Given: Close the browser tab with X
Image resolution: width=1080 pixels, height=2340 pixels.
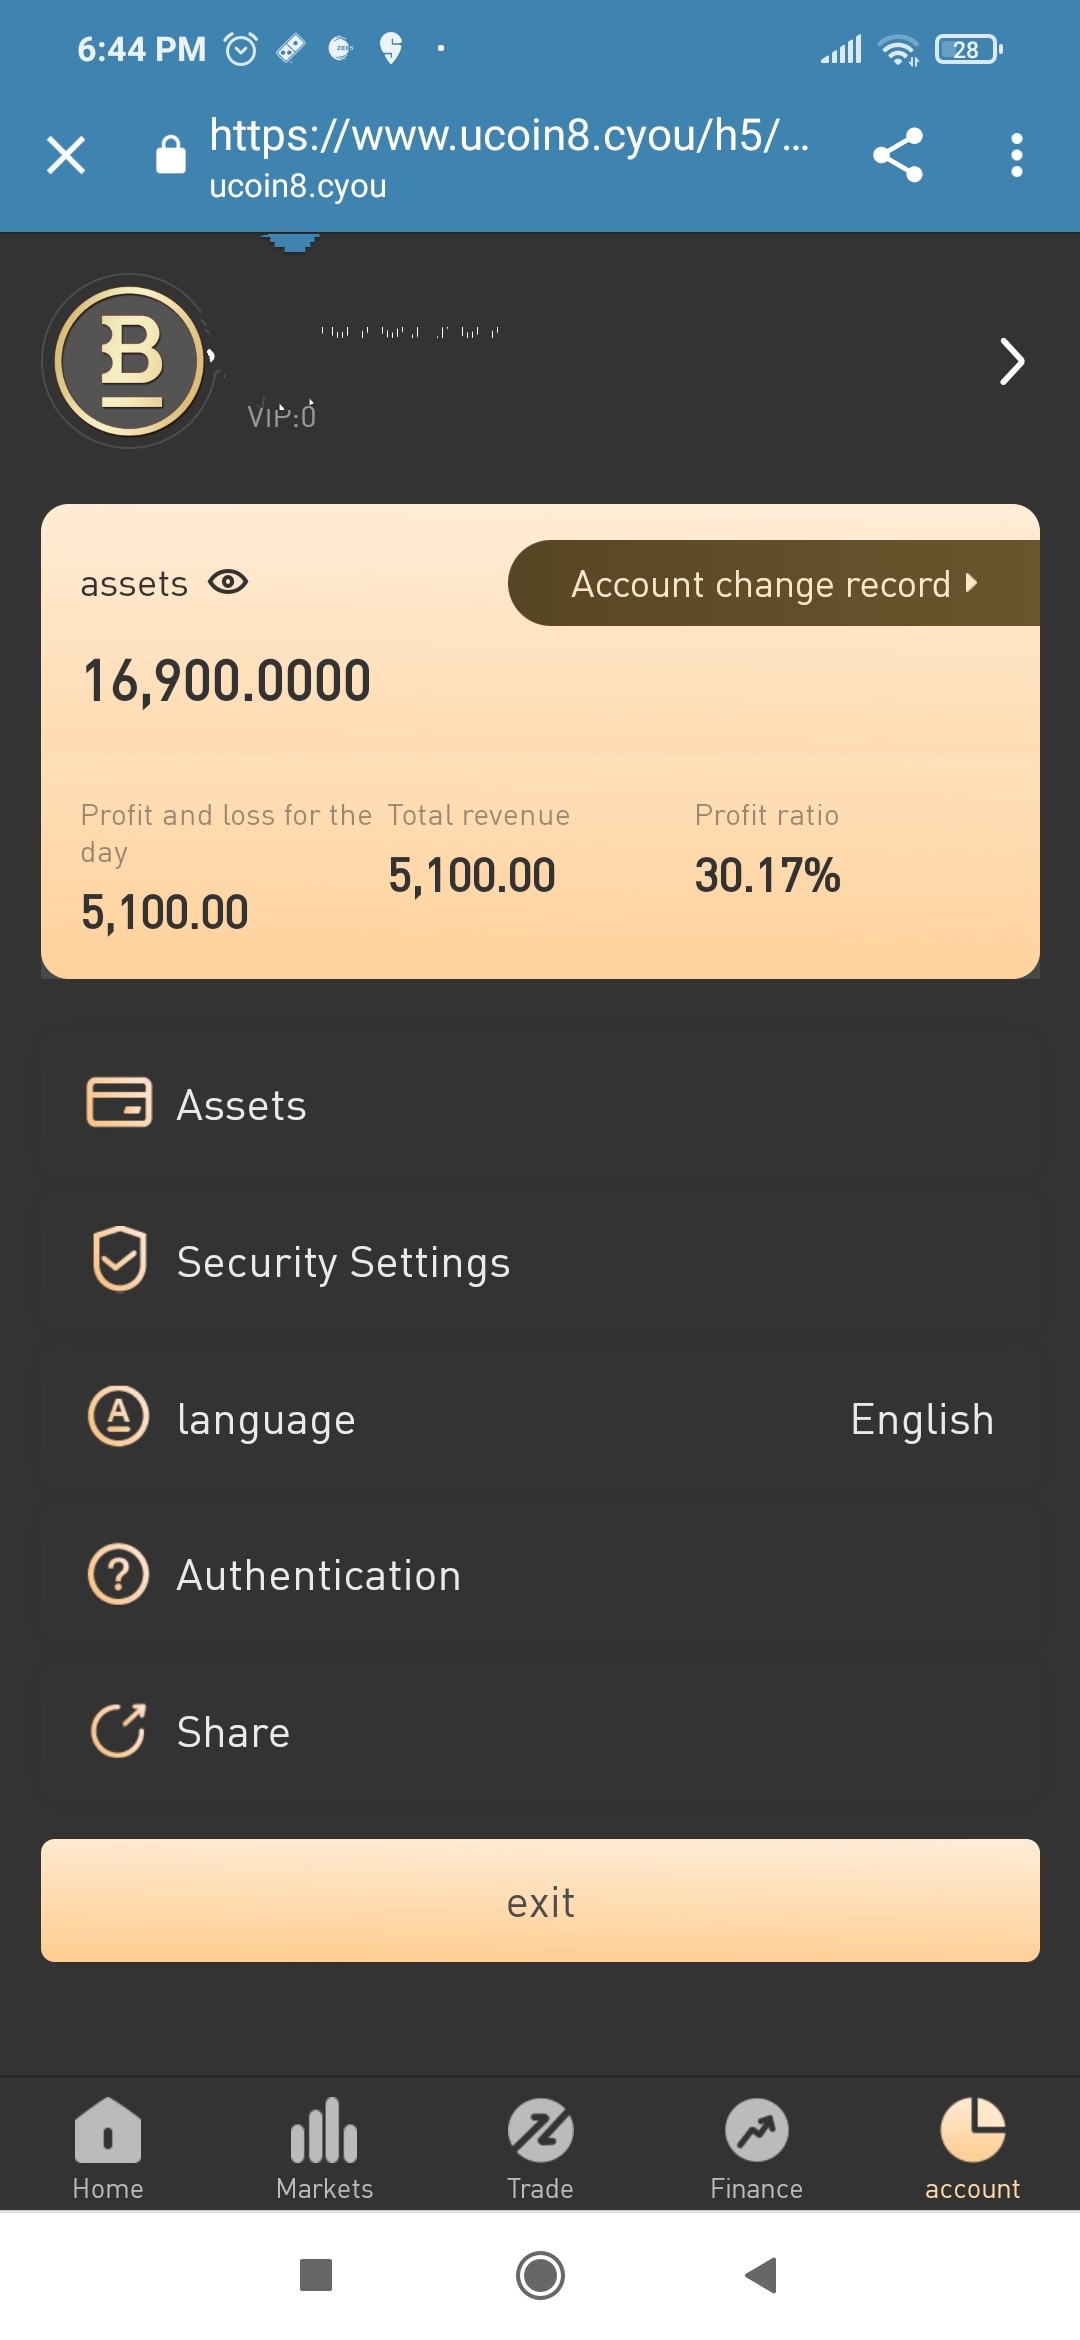Looking at the screenshot, I should (66, 155).
